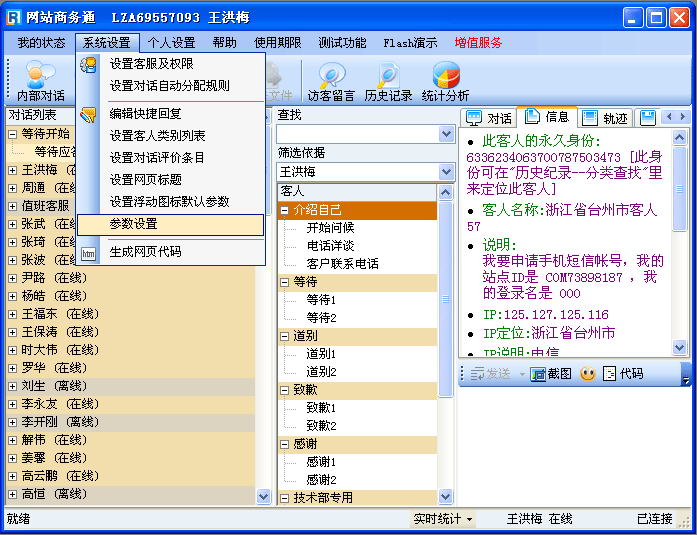
Task: Click the 内部对话 toolbar icon
Action: point(40,80)
